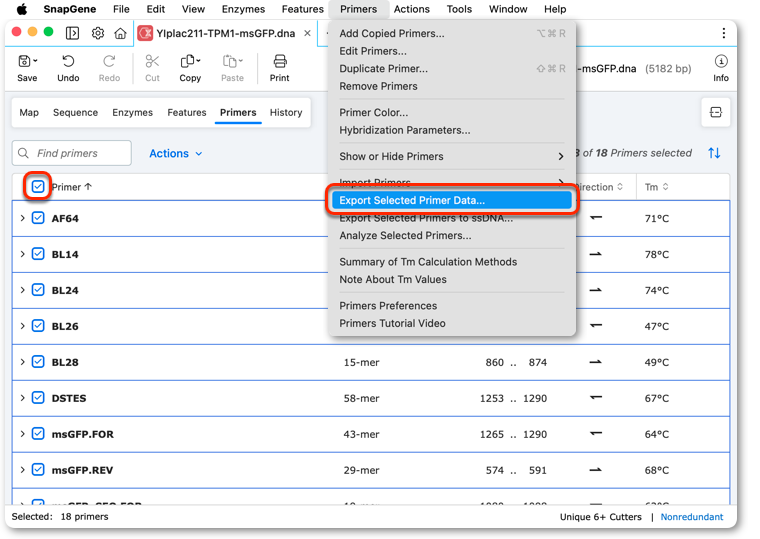Open the settings gear icon

(98, 33)
